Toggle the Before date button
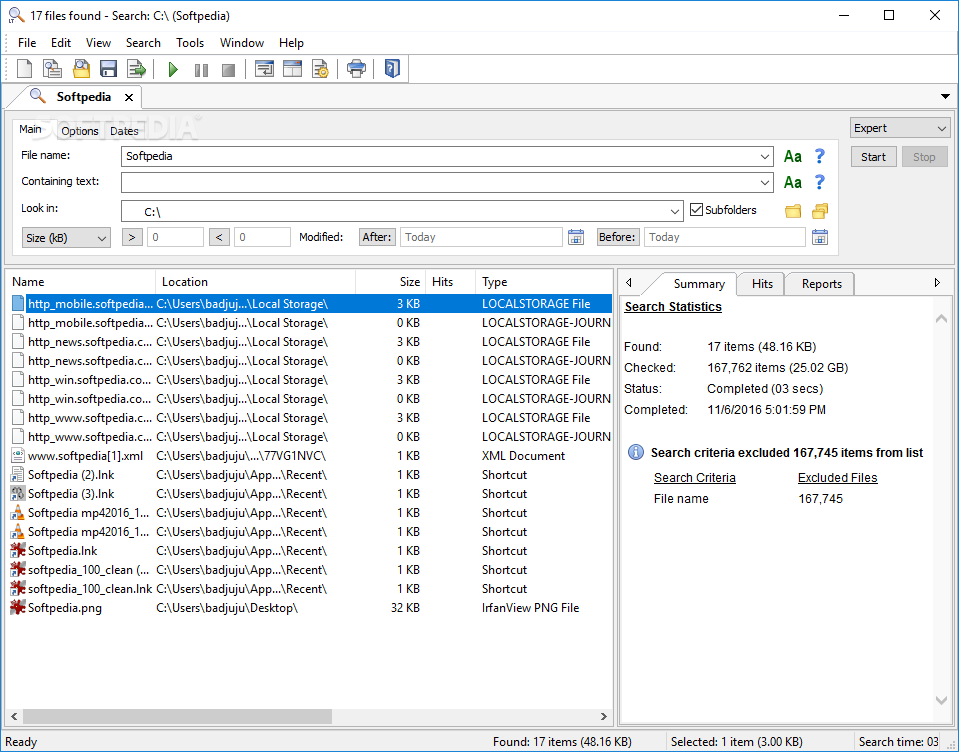 tap(616, 237)
